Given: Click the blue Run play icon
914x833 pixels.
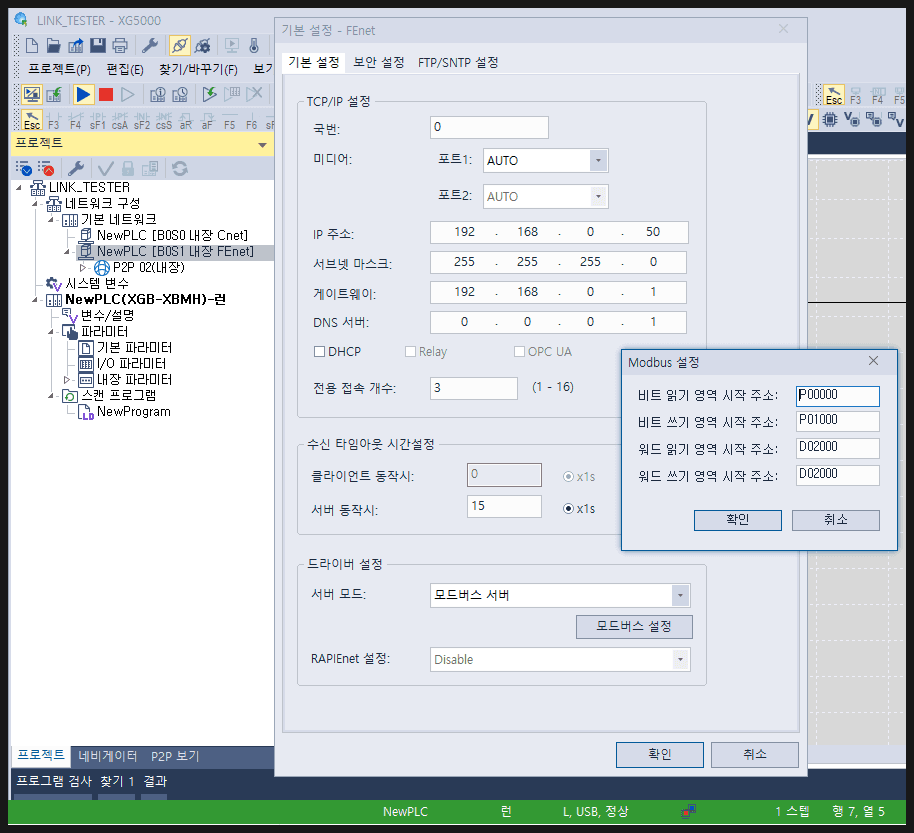Looking at the screenshot, I should click(83, 94).
